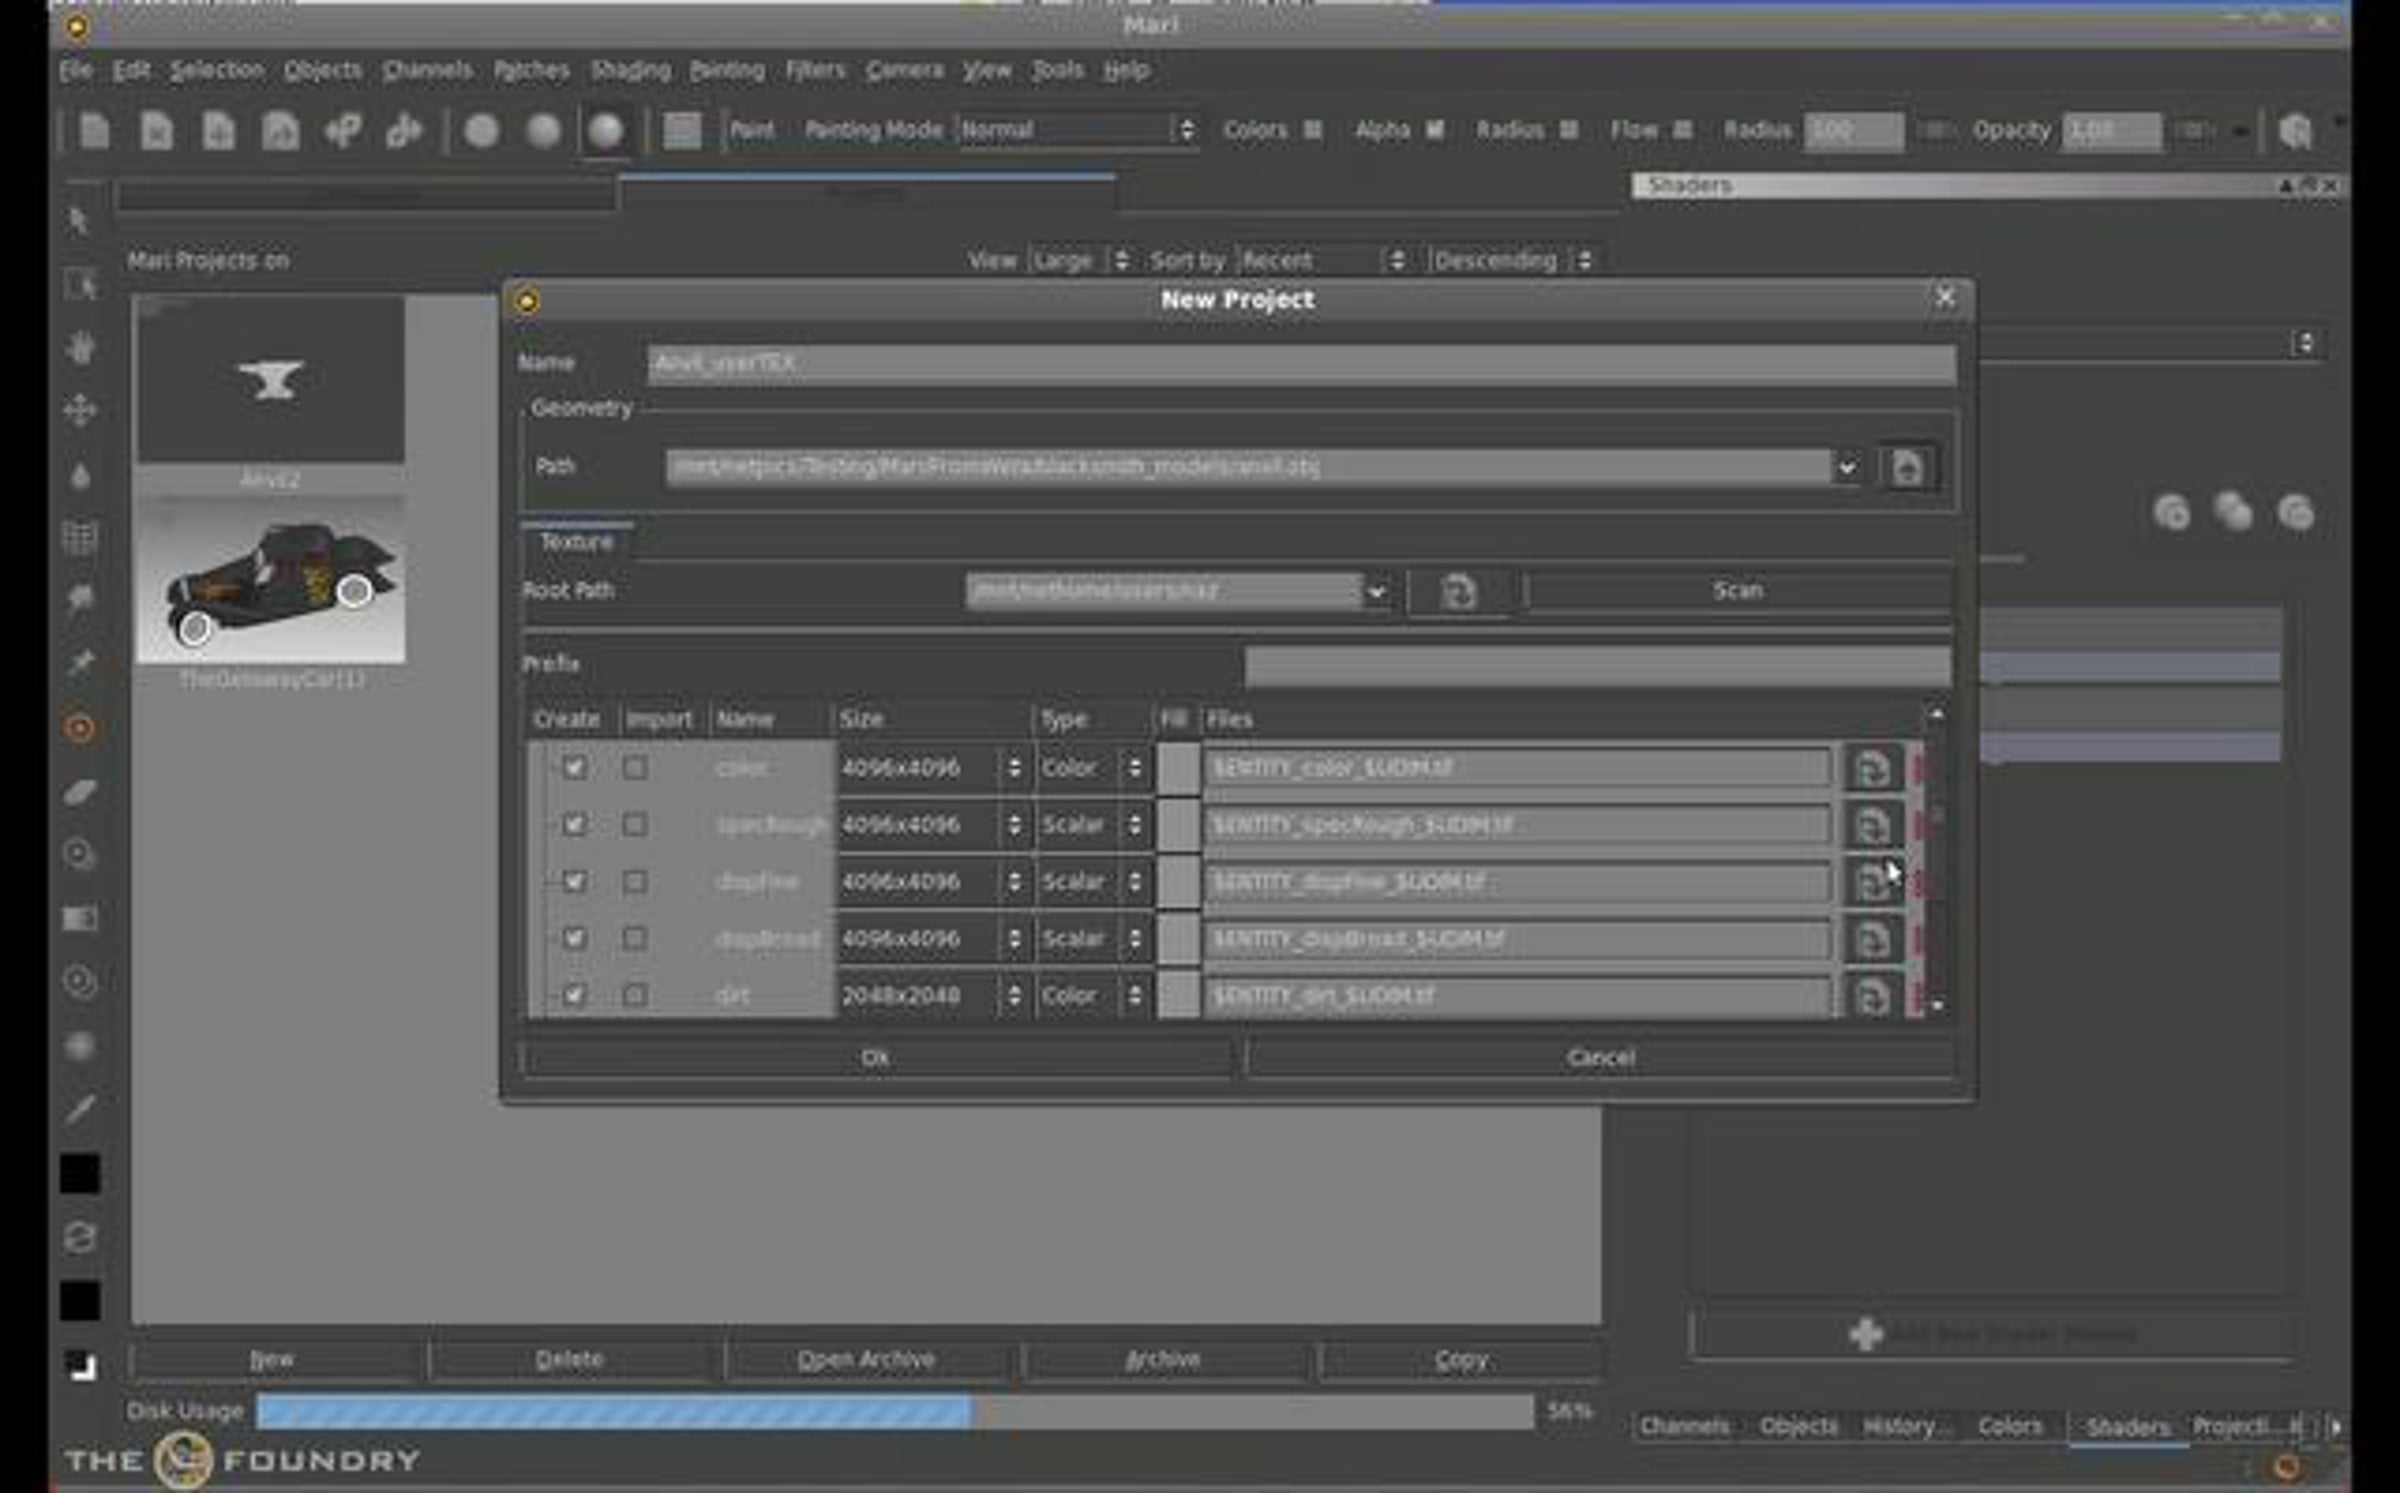Open the Sort by dropdown set to Recent
Viewport: 2400px width, 1493px height.
[x=1324, y=261]
